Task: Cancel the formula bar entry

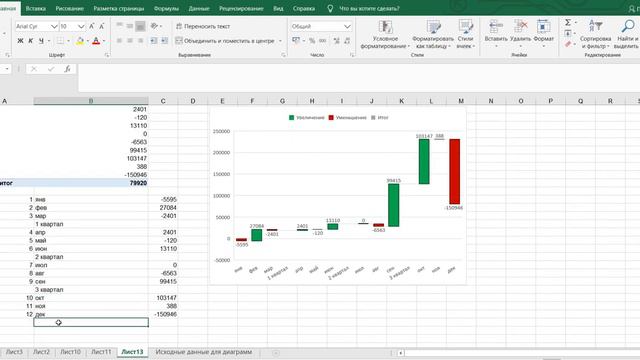Action: 34,69
